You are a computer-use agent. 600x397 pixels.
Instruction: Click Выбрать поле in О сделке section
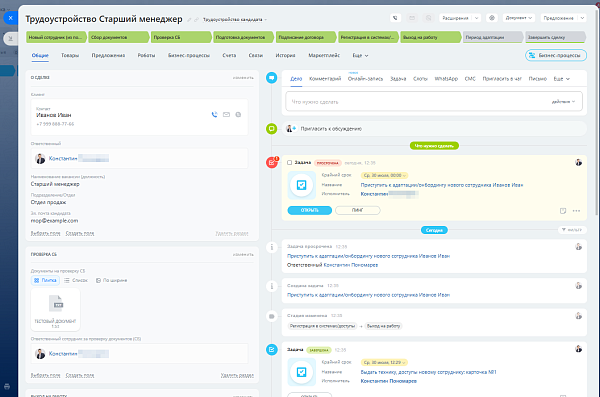point(46,233)
